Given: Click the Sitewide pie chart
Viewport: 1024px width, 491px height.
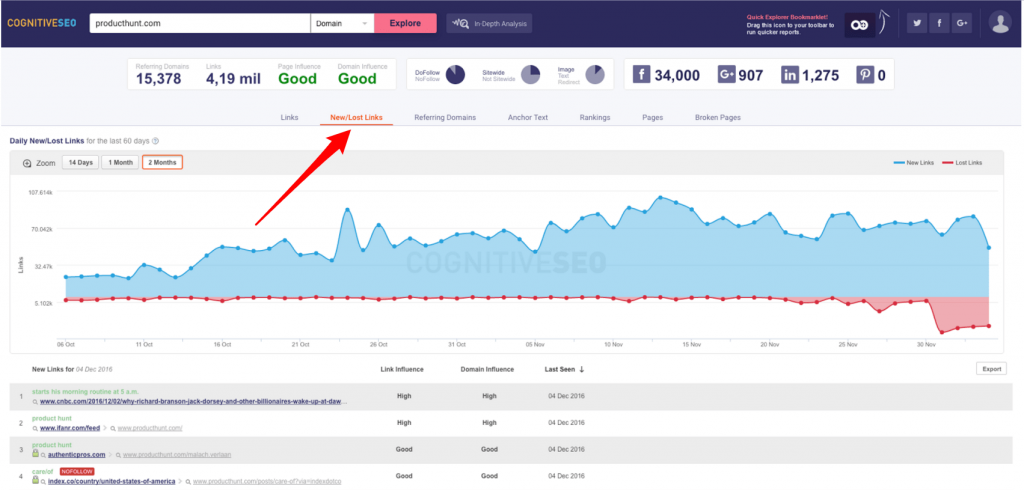Looking at the screenshot, I should pyautogui.click(x=530, y=74).
